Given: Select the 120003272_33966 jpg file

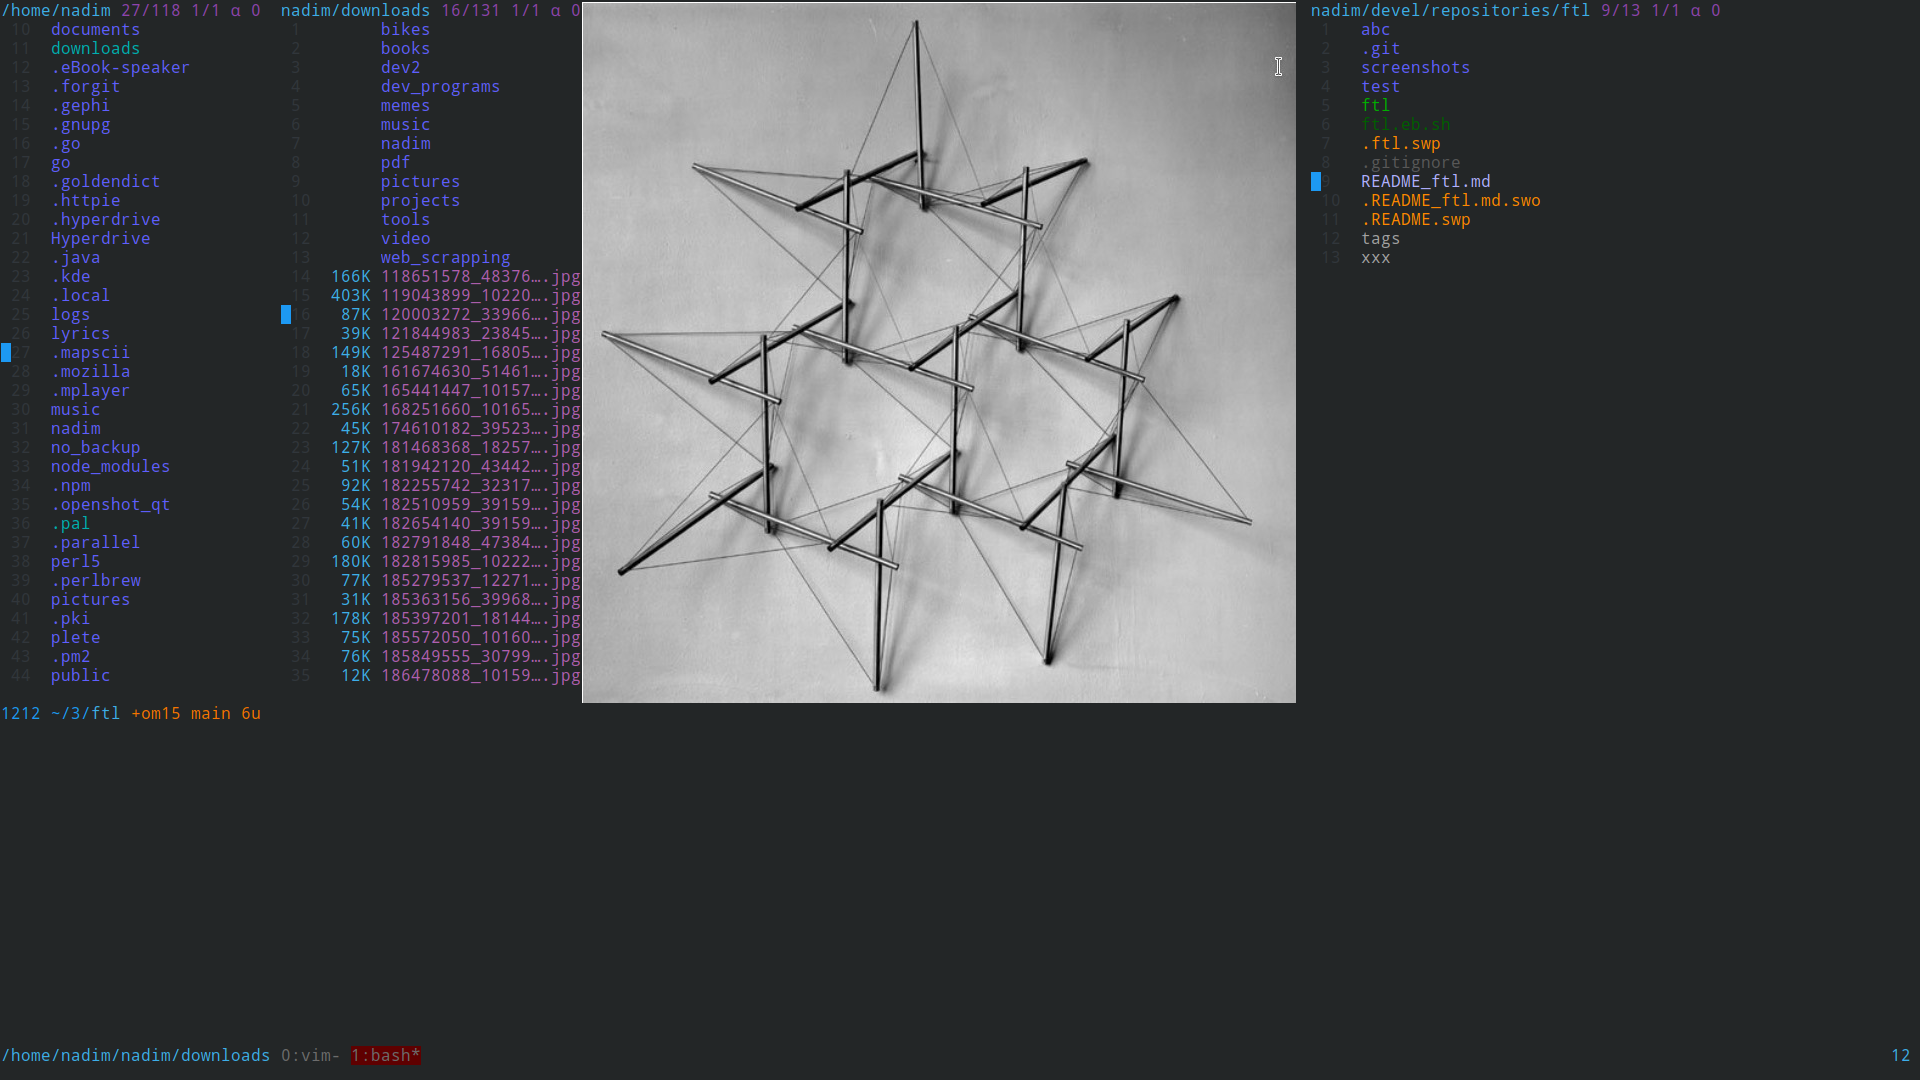Looking at the screenshot, I should 480,314.
